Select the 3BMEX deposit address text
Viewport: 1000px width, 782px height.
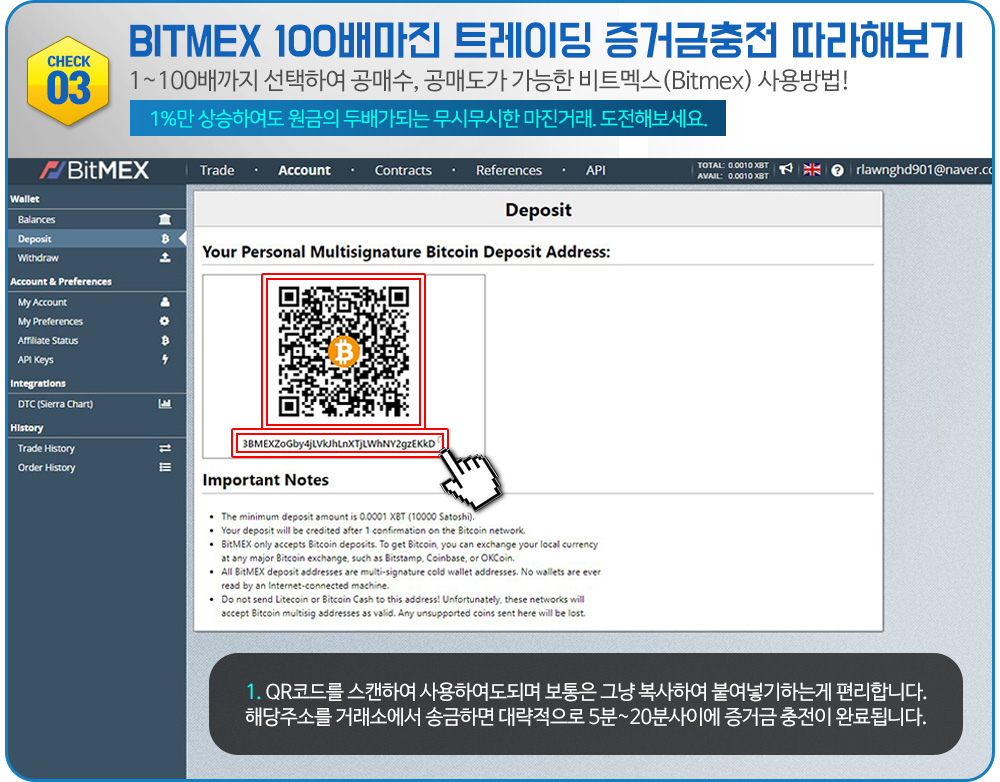339,443
